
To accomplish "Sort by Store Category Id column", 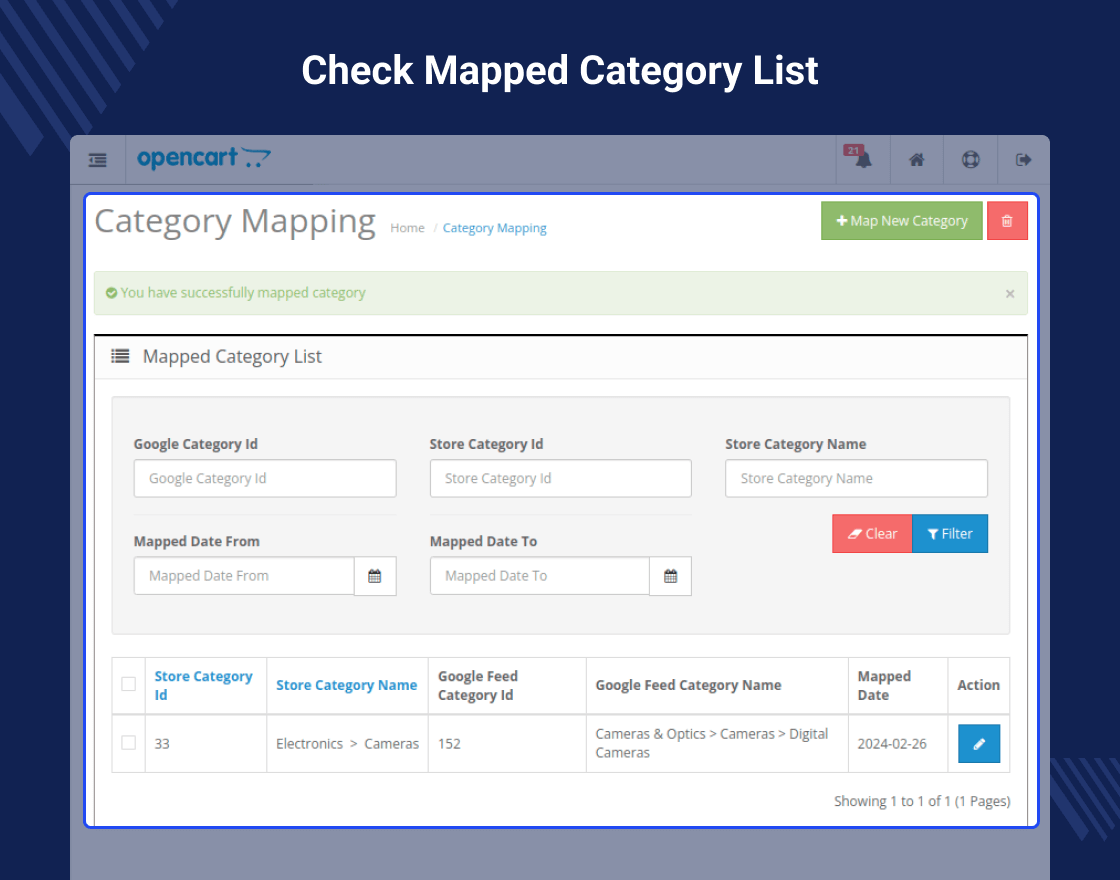I will click(204, 686).
